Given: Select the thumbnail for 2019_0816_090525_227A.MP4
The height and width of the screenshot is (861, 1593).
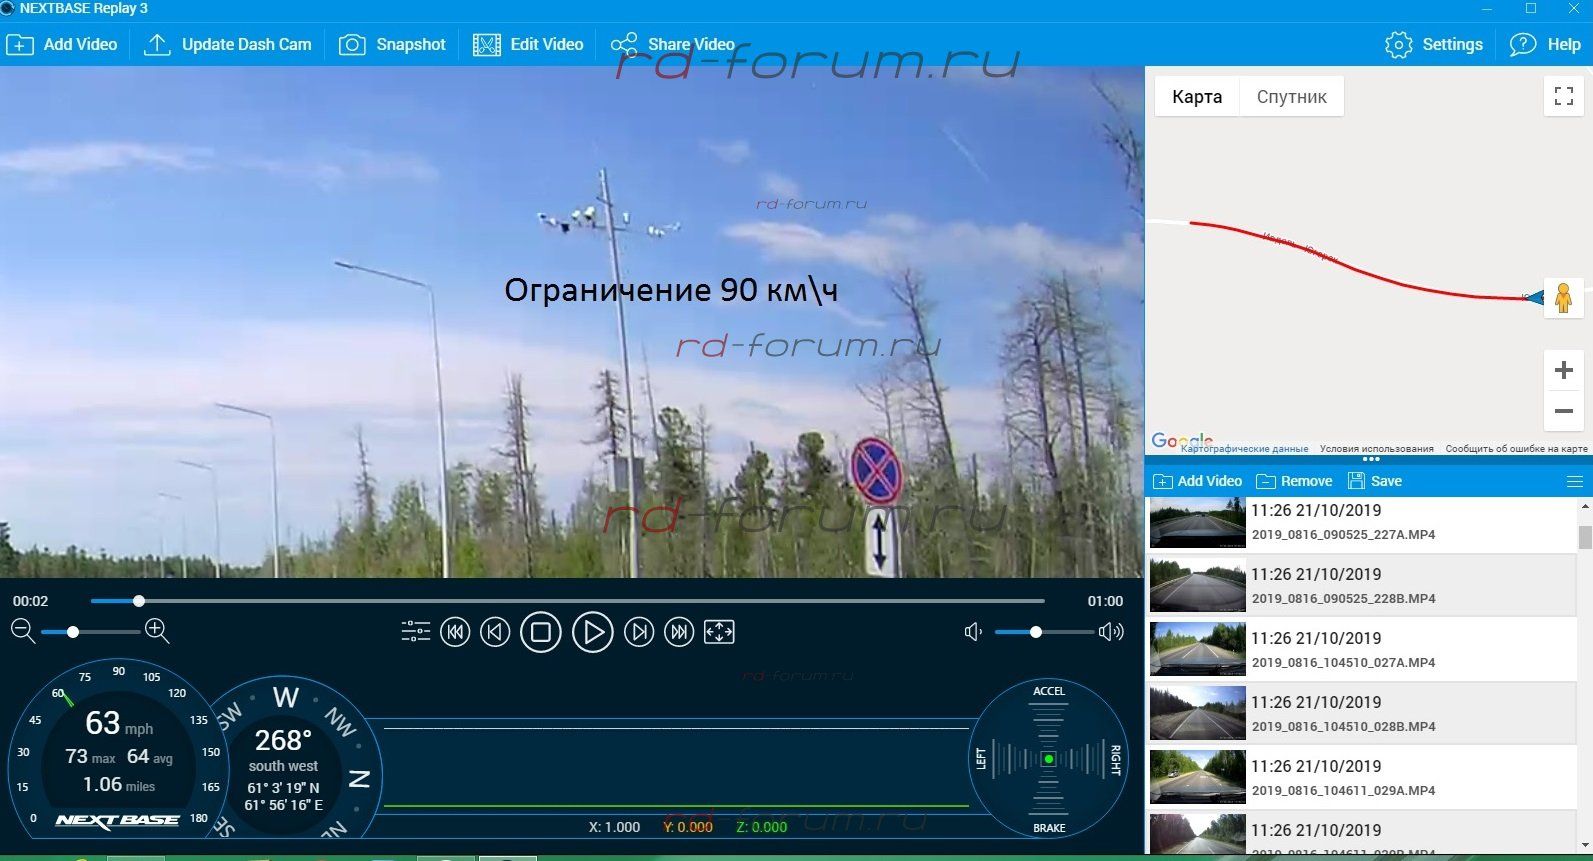Looking at the screenshot, I should pyautogui.click(x=1197, y=522).
